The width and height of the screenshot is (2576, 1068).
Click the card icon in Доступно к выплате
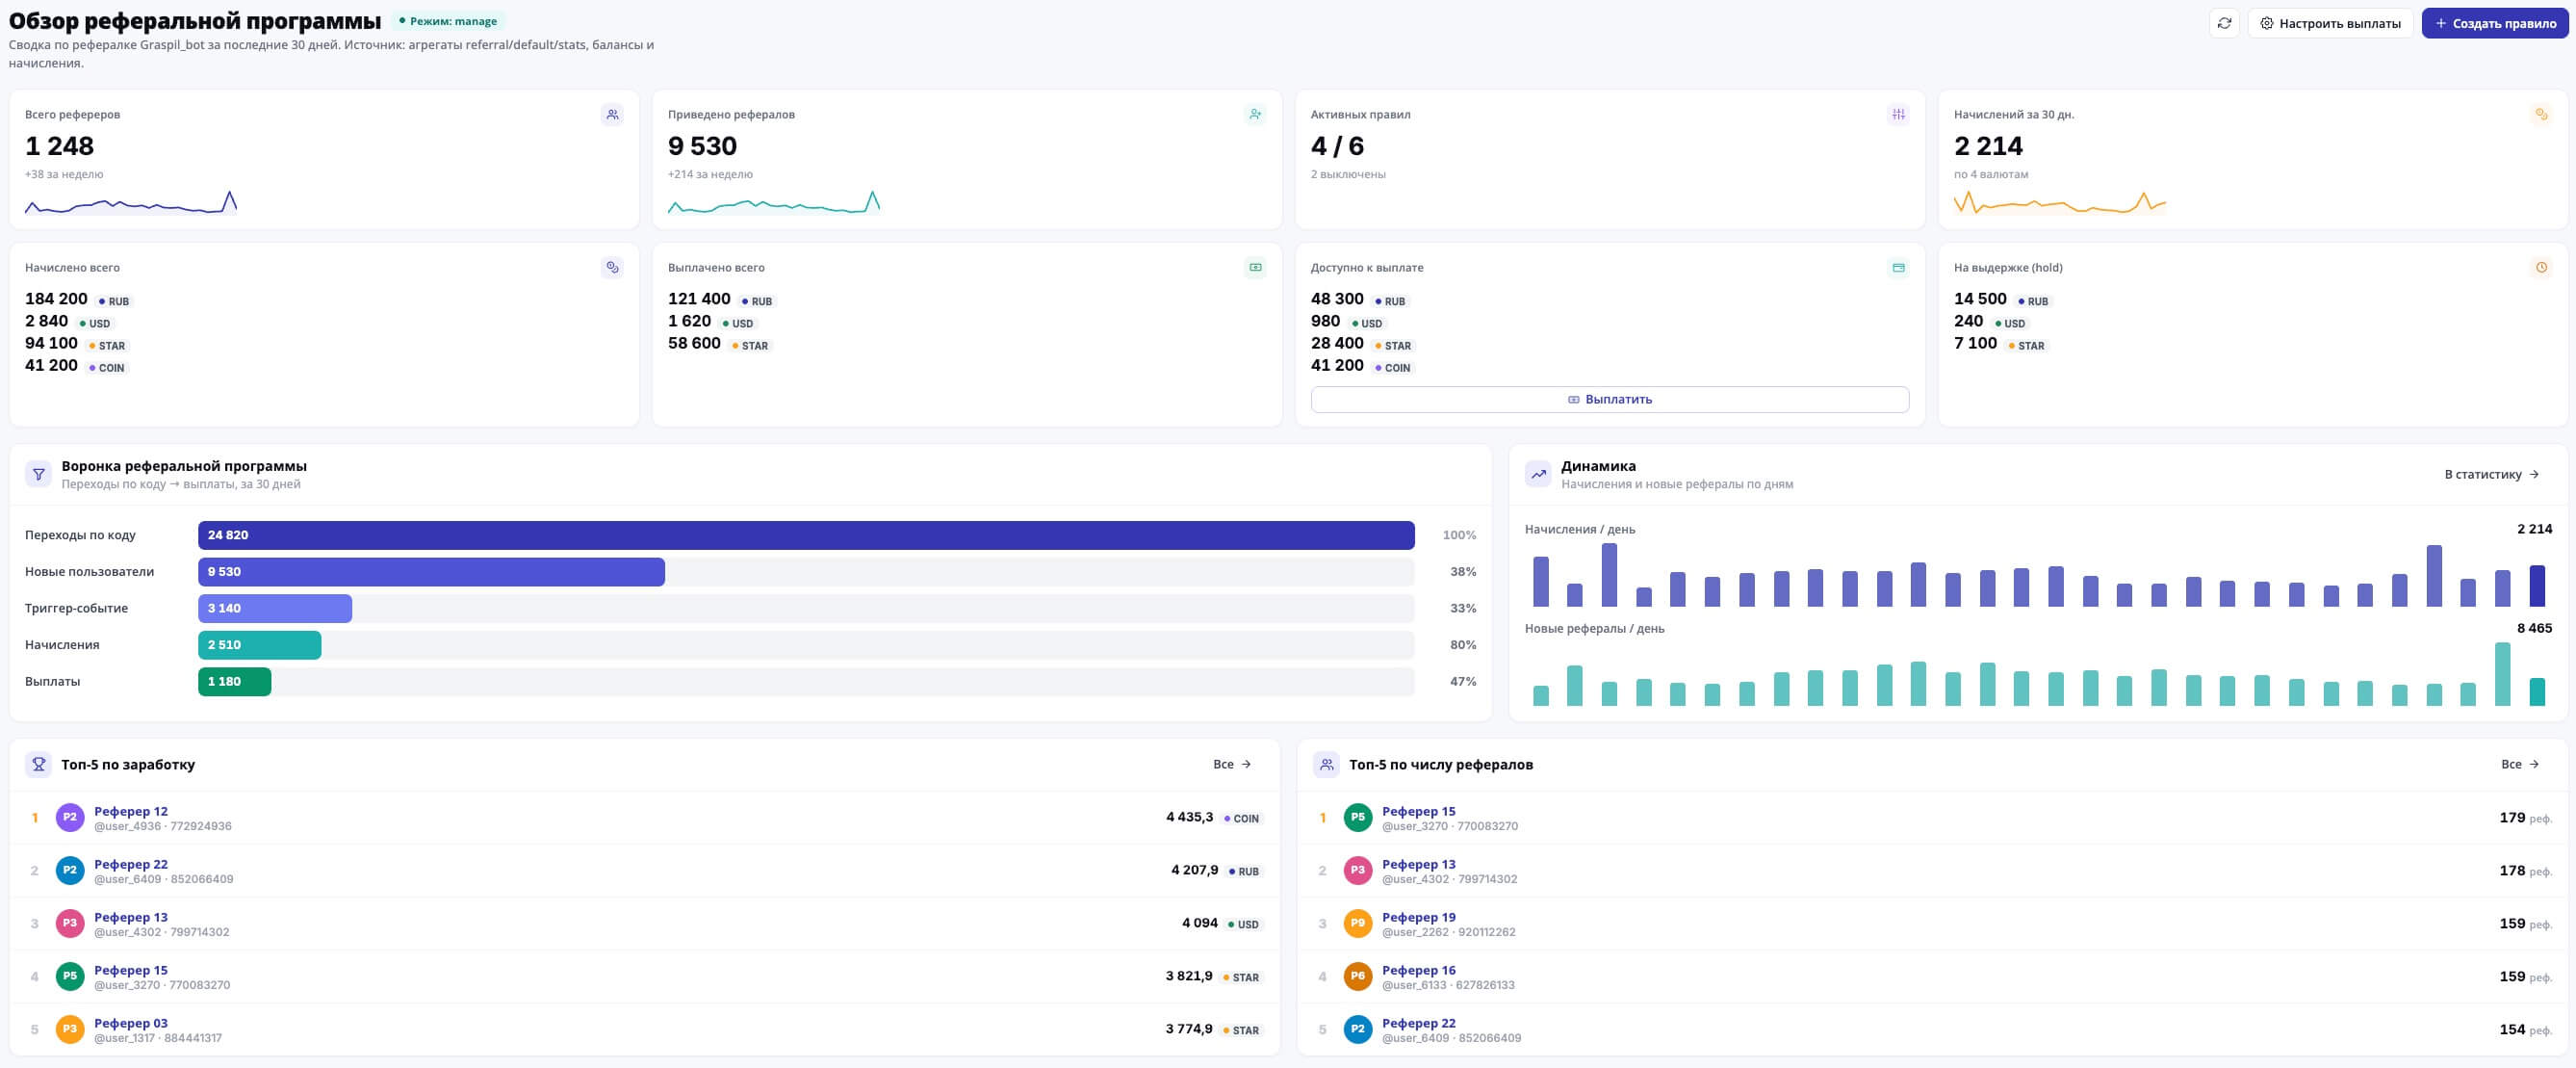click(1898, 267)
